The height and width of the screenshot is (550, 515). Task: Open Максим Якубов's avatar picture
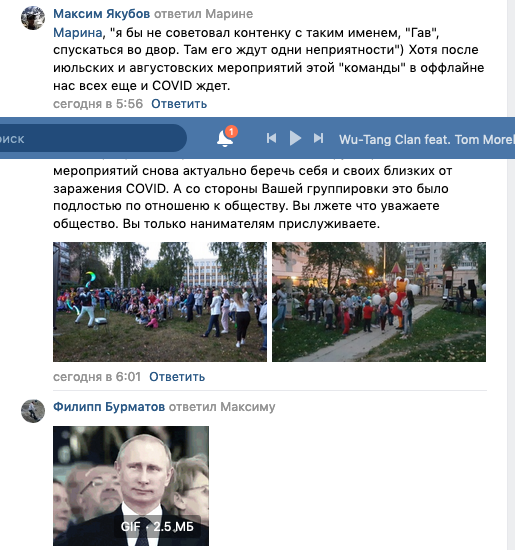point(33,18)
